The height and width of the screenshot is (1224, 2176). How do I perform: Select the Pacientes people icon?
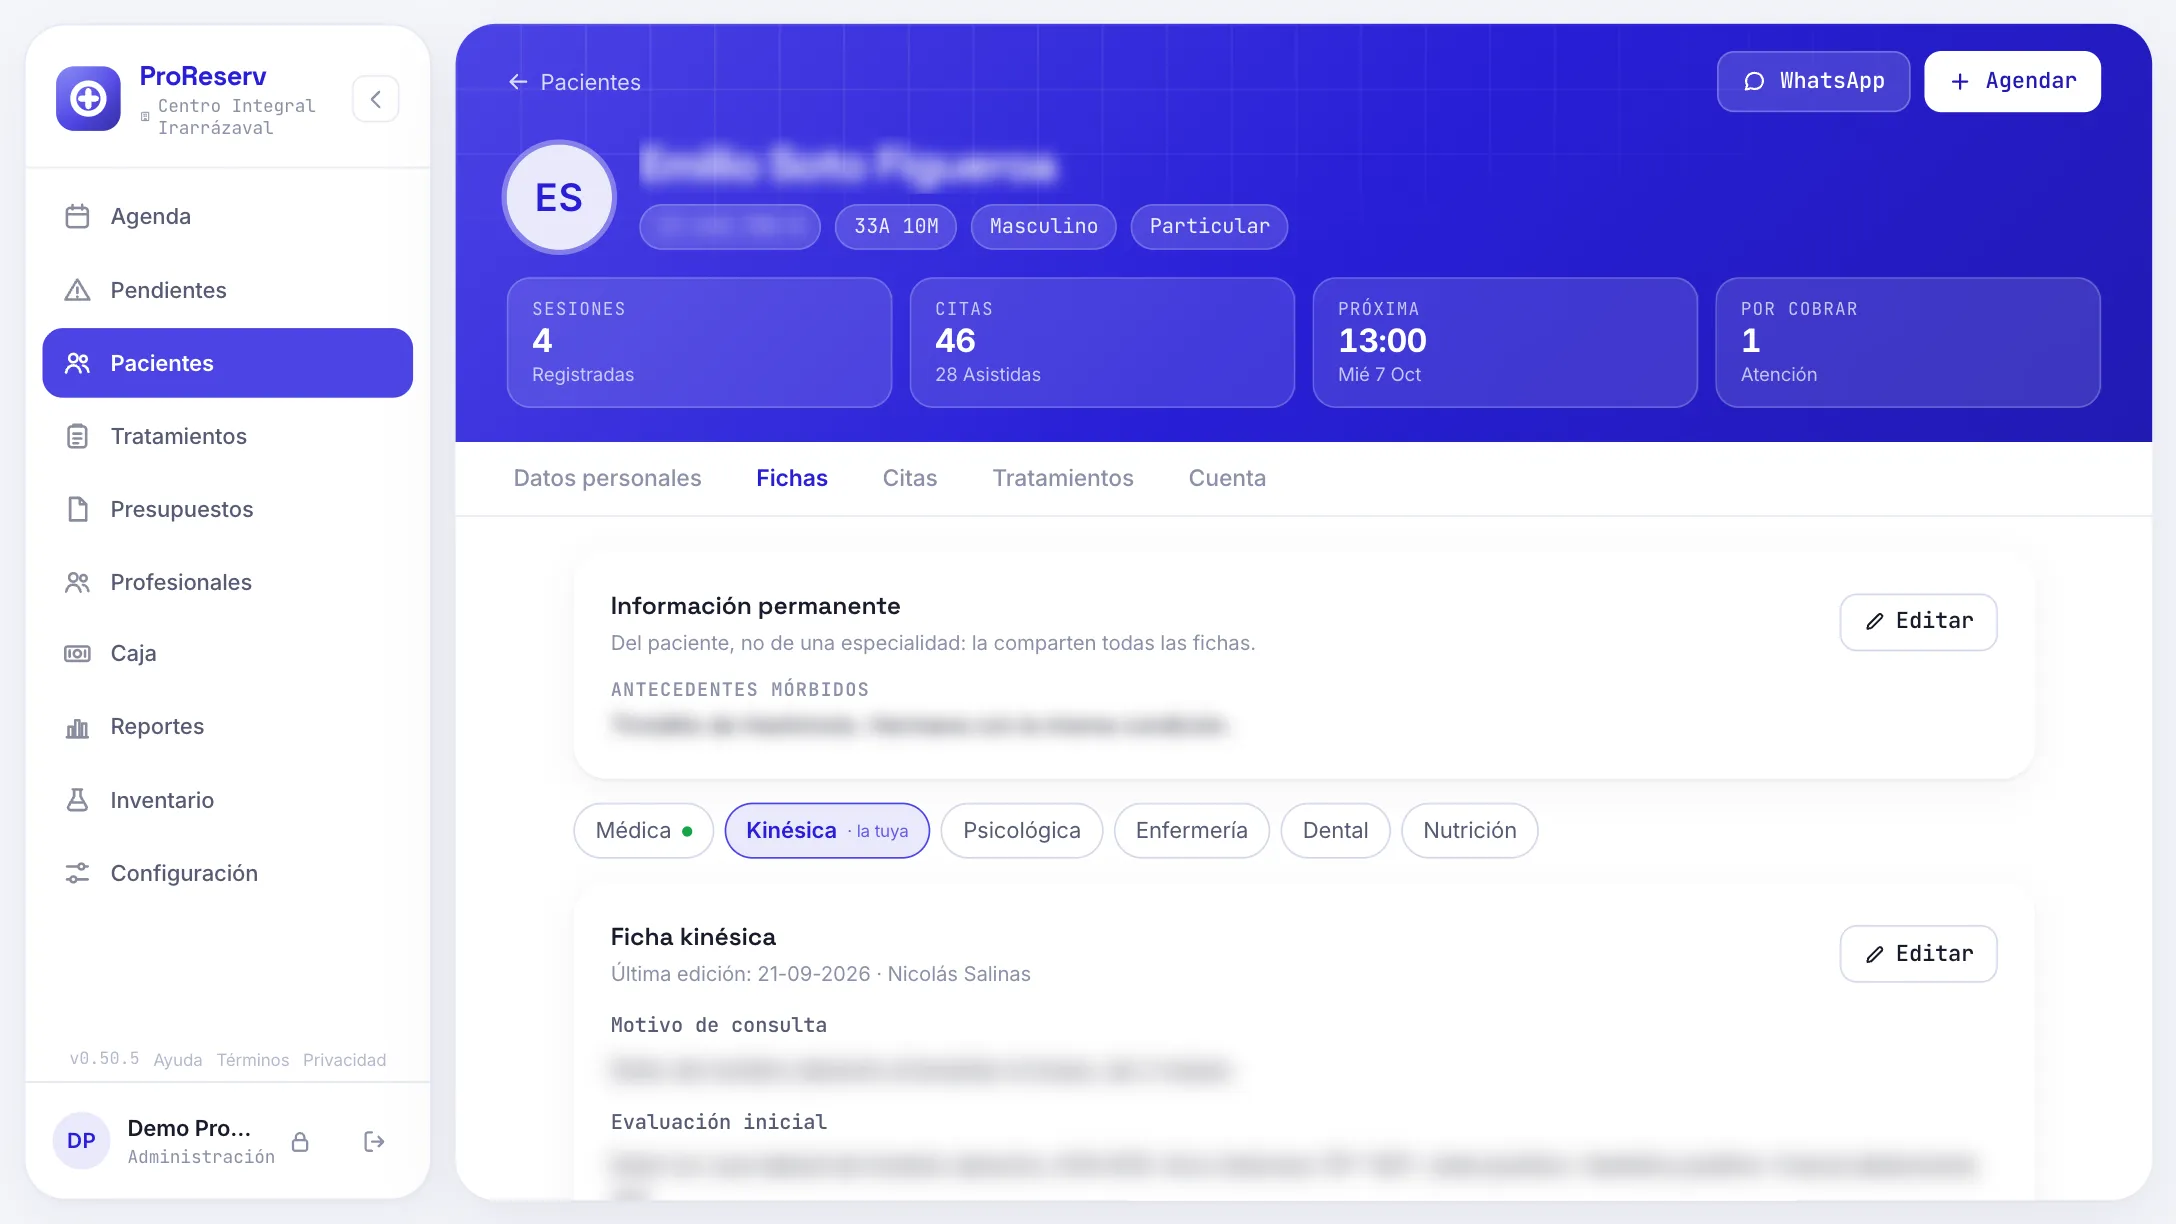(77, 363)
